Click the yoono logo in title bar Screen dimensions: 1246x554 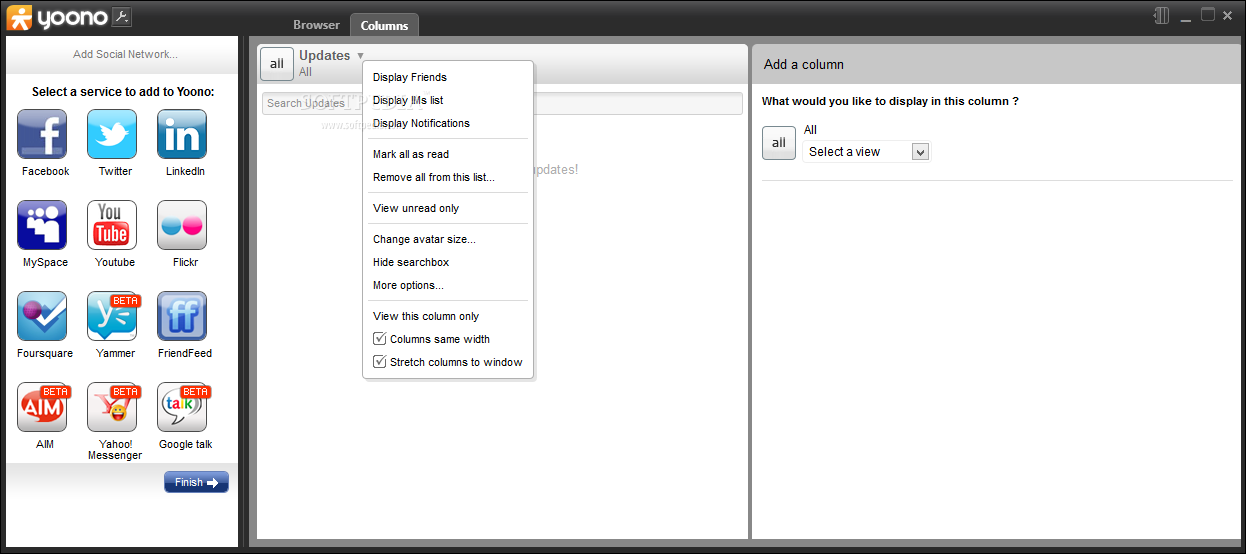[57, 17]
